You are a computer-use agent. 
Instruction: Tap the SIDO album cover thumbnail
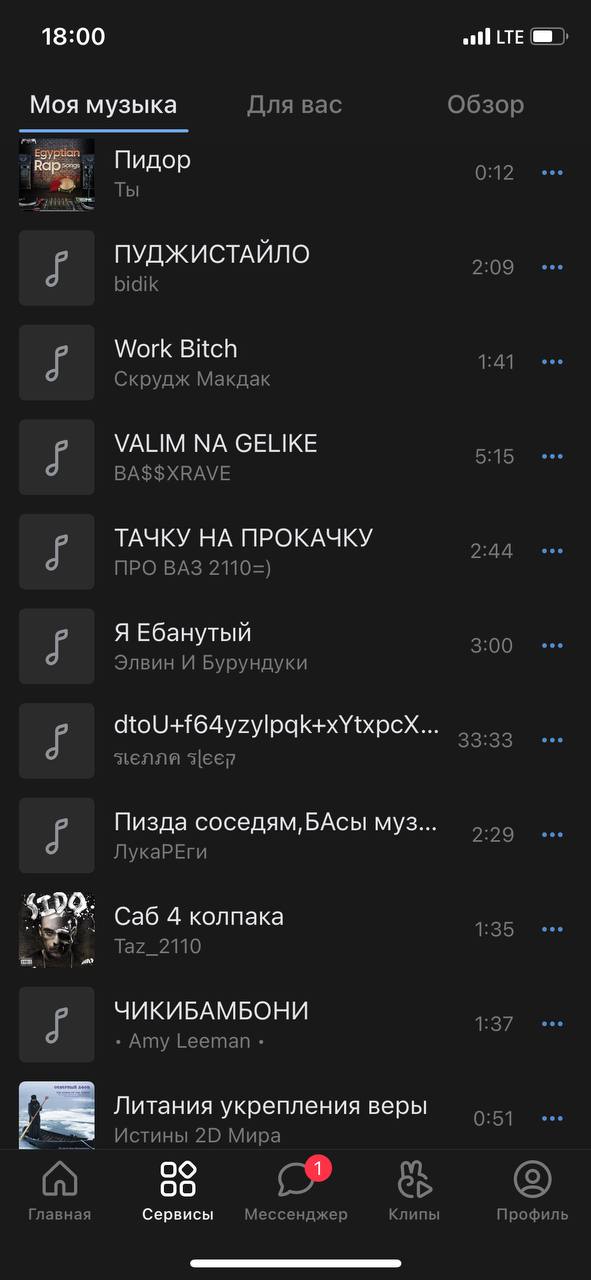57,930
